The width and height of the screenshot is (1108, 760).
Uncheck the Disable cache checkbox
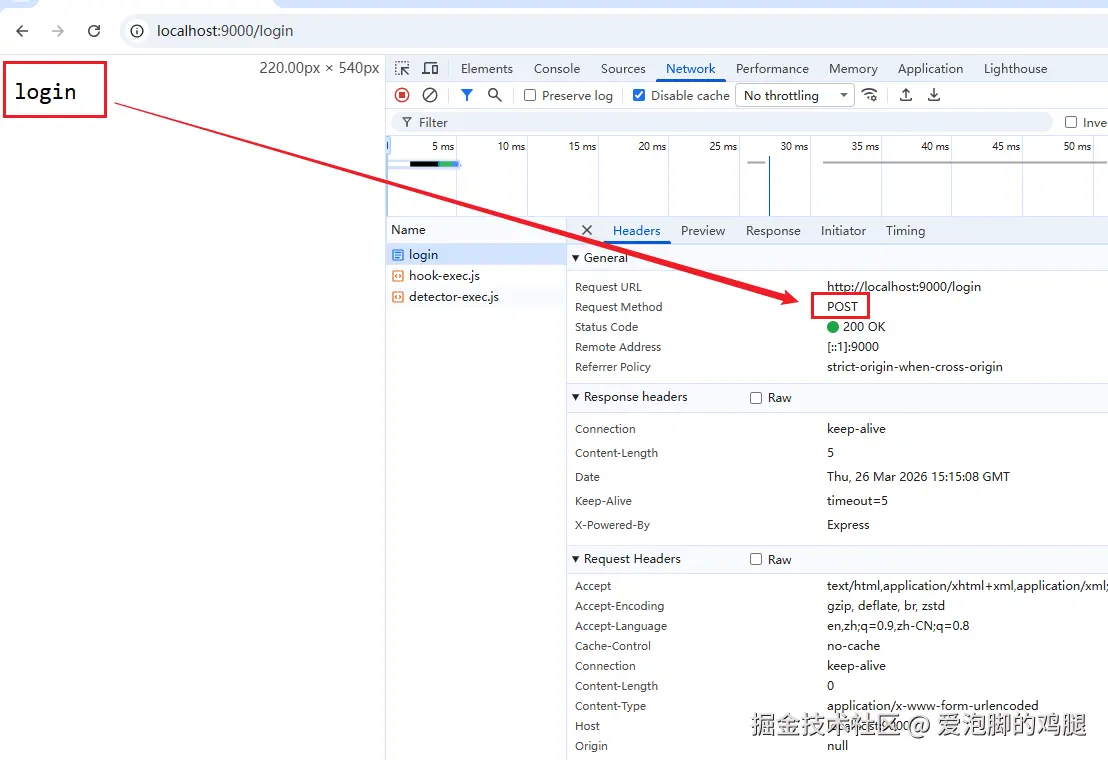[x=639, y=96]
